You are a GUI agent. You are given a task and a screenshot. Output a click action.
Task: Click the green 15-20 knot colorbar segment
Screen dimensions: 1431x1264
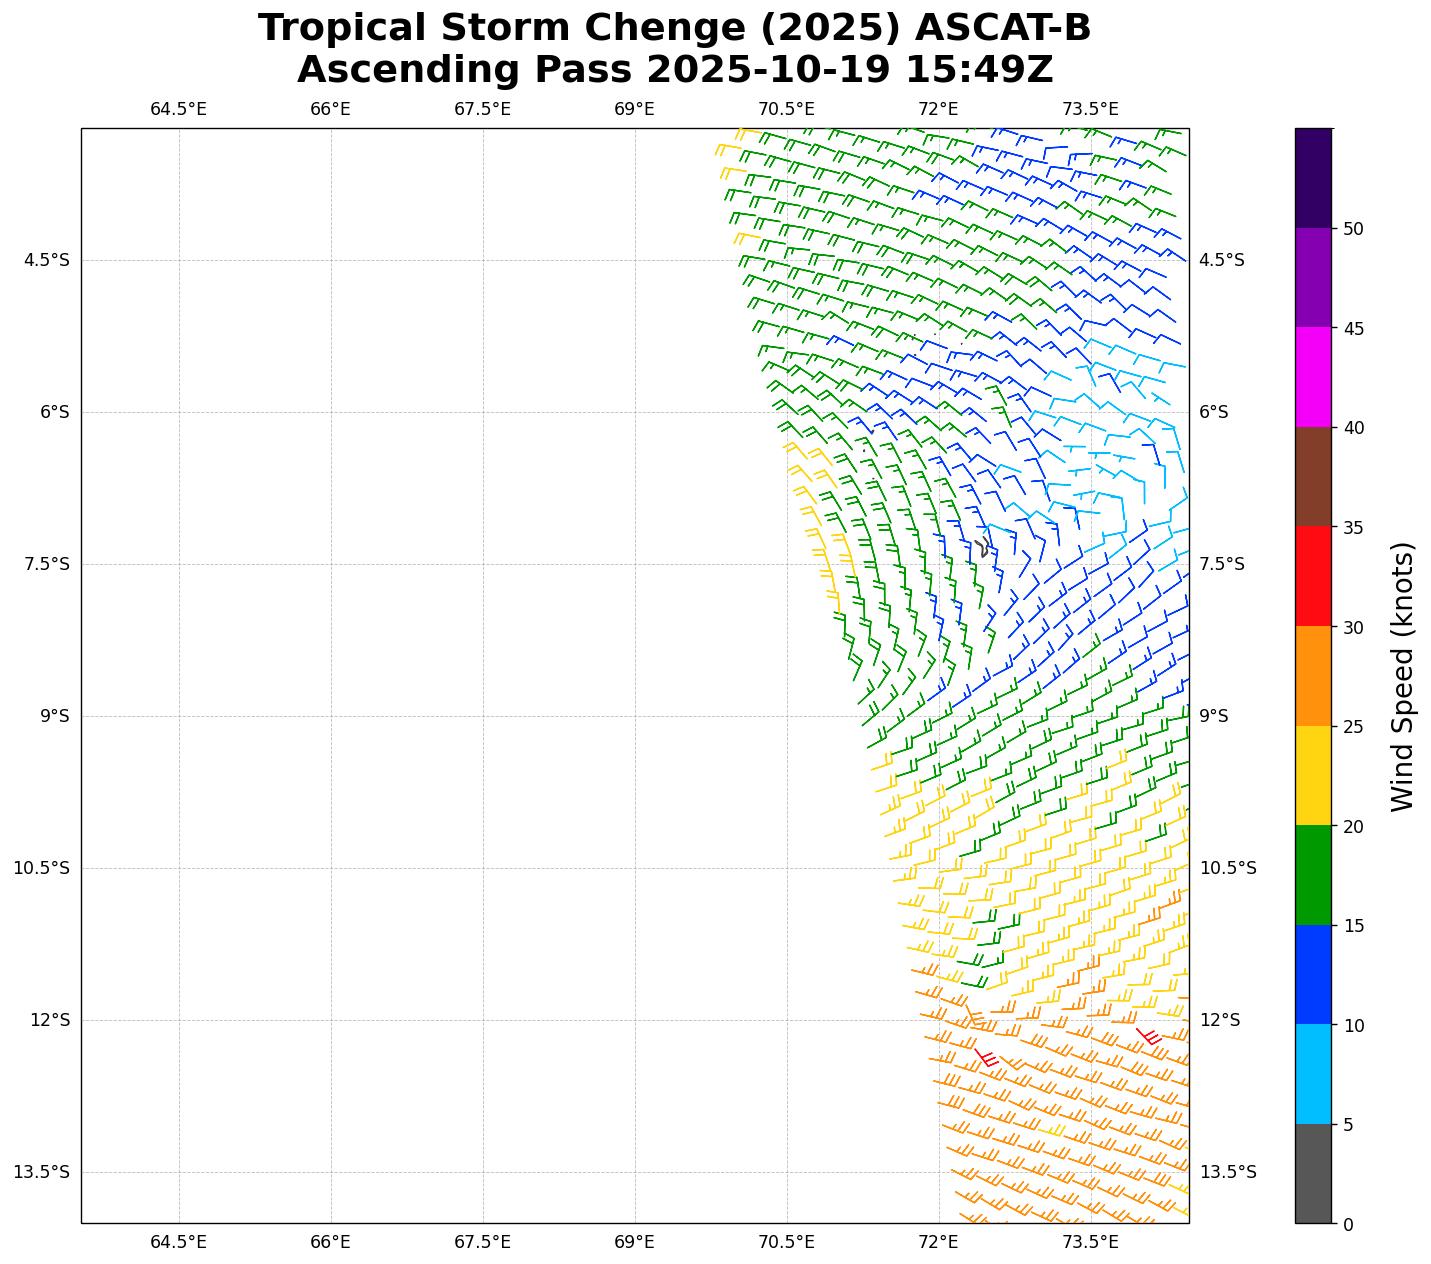click(1313, 875)
